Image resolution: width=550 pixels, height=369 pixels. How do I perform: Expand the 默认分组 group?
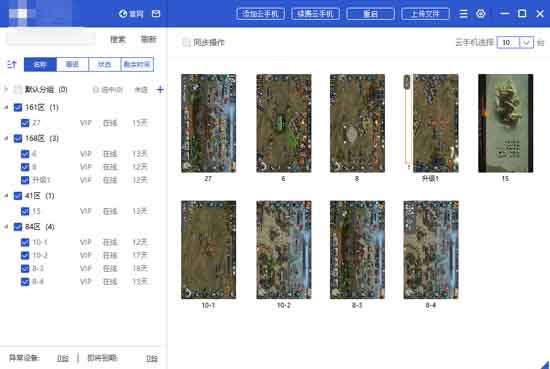(x=6, y=89)
